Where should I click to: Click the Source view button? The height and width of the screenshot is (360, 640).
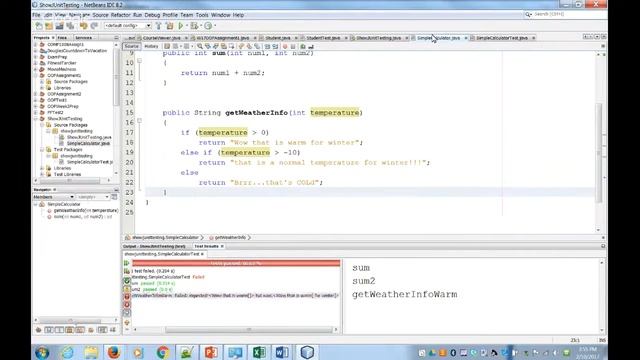[131, 47]
